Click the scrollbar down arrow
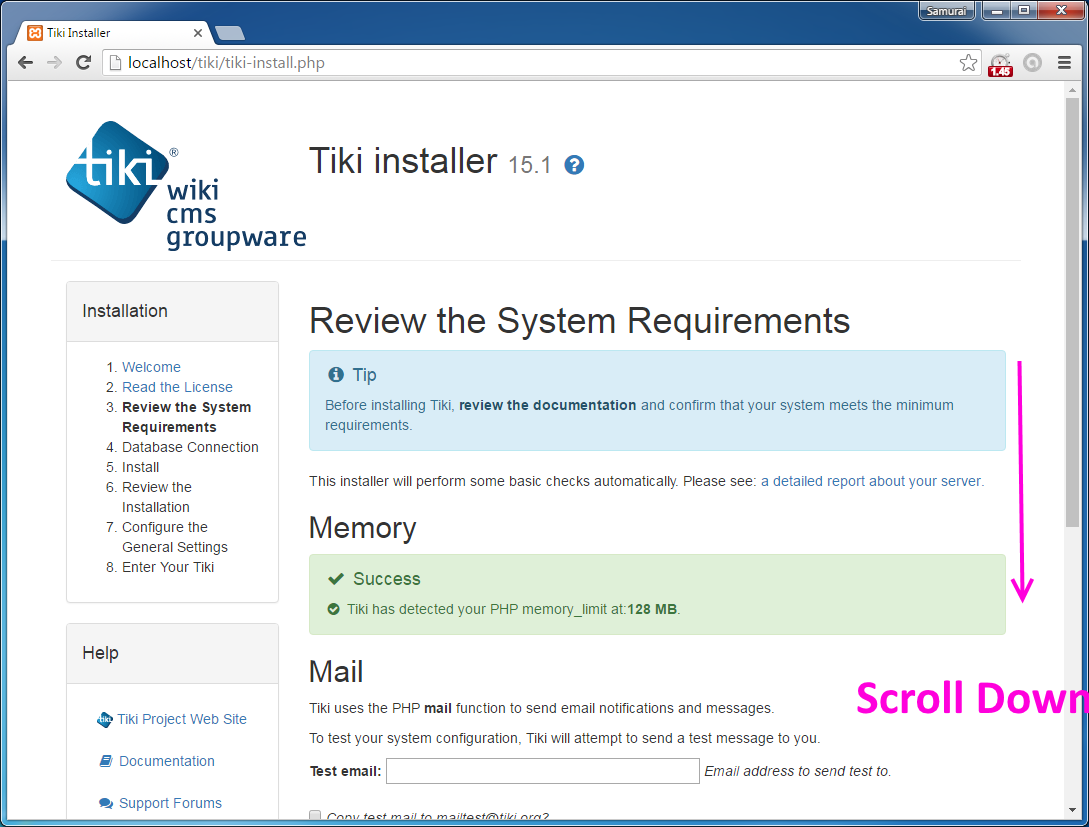 point(1072,810)
